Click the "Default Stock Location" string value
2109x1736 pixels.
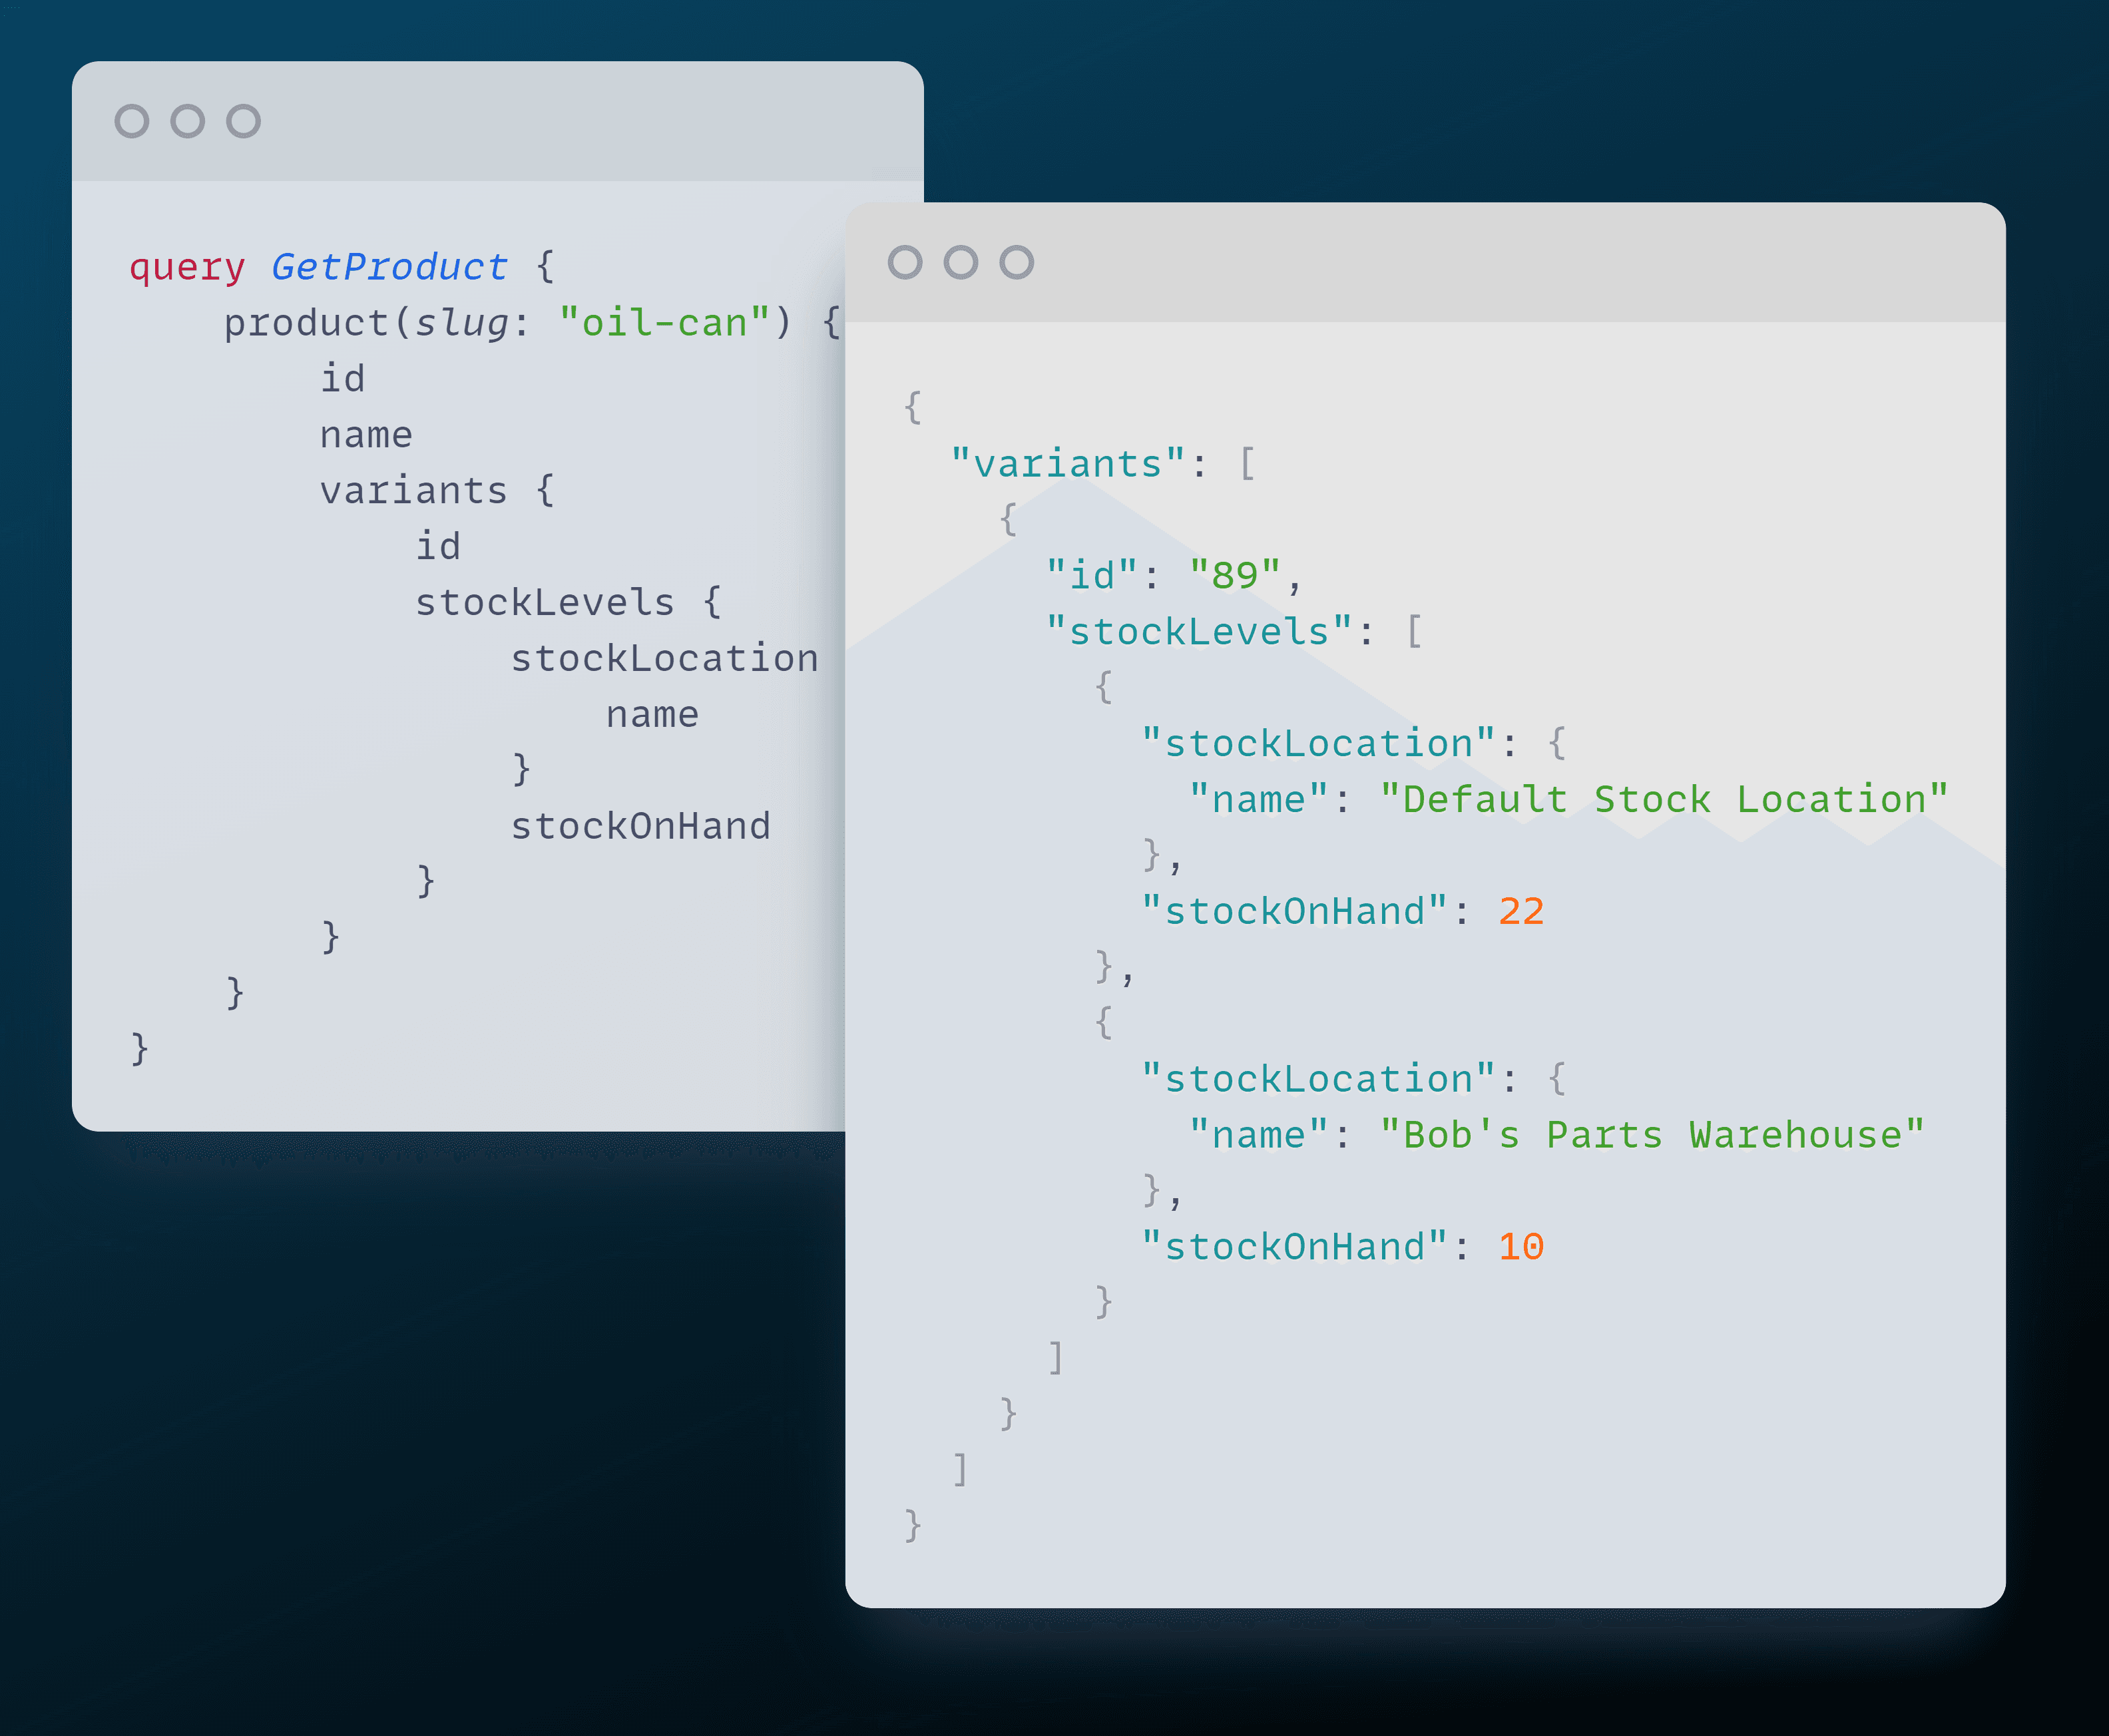click(1663, 800)
